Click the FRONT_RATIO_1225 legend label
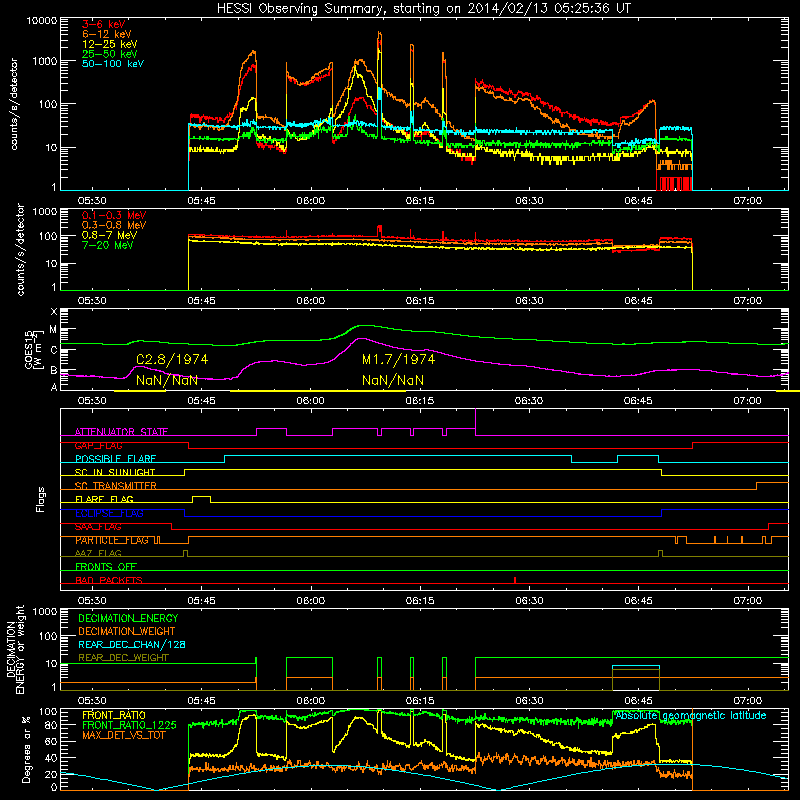The image size is (800, 800). pos(129,725)
